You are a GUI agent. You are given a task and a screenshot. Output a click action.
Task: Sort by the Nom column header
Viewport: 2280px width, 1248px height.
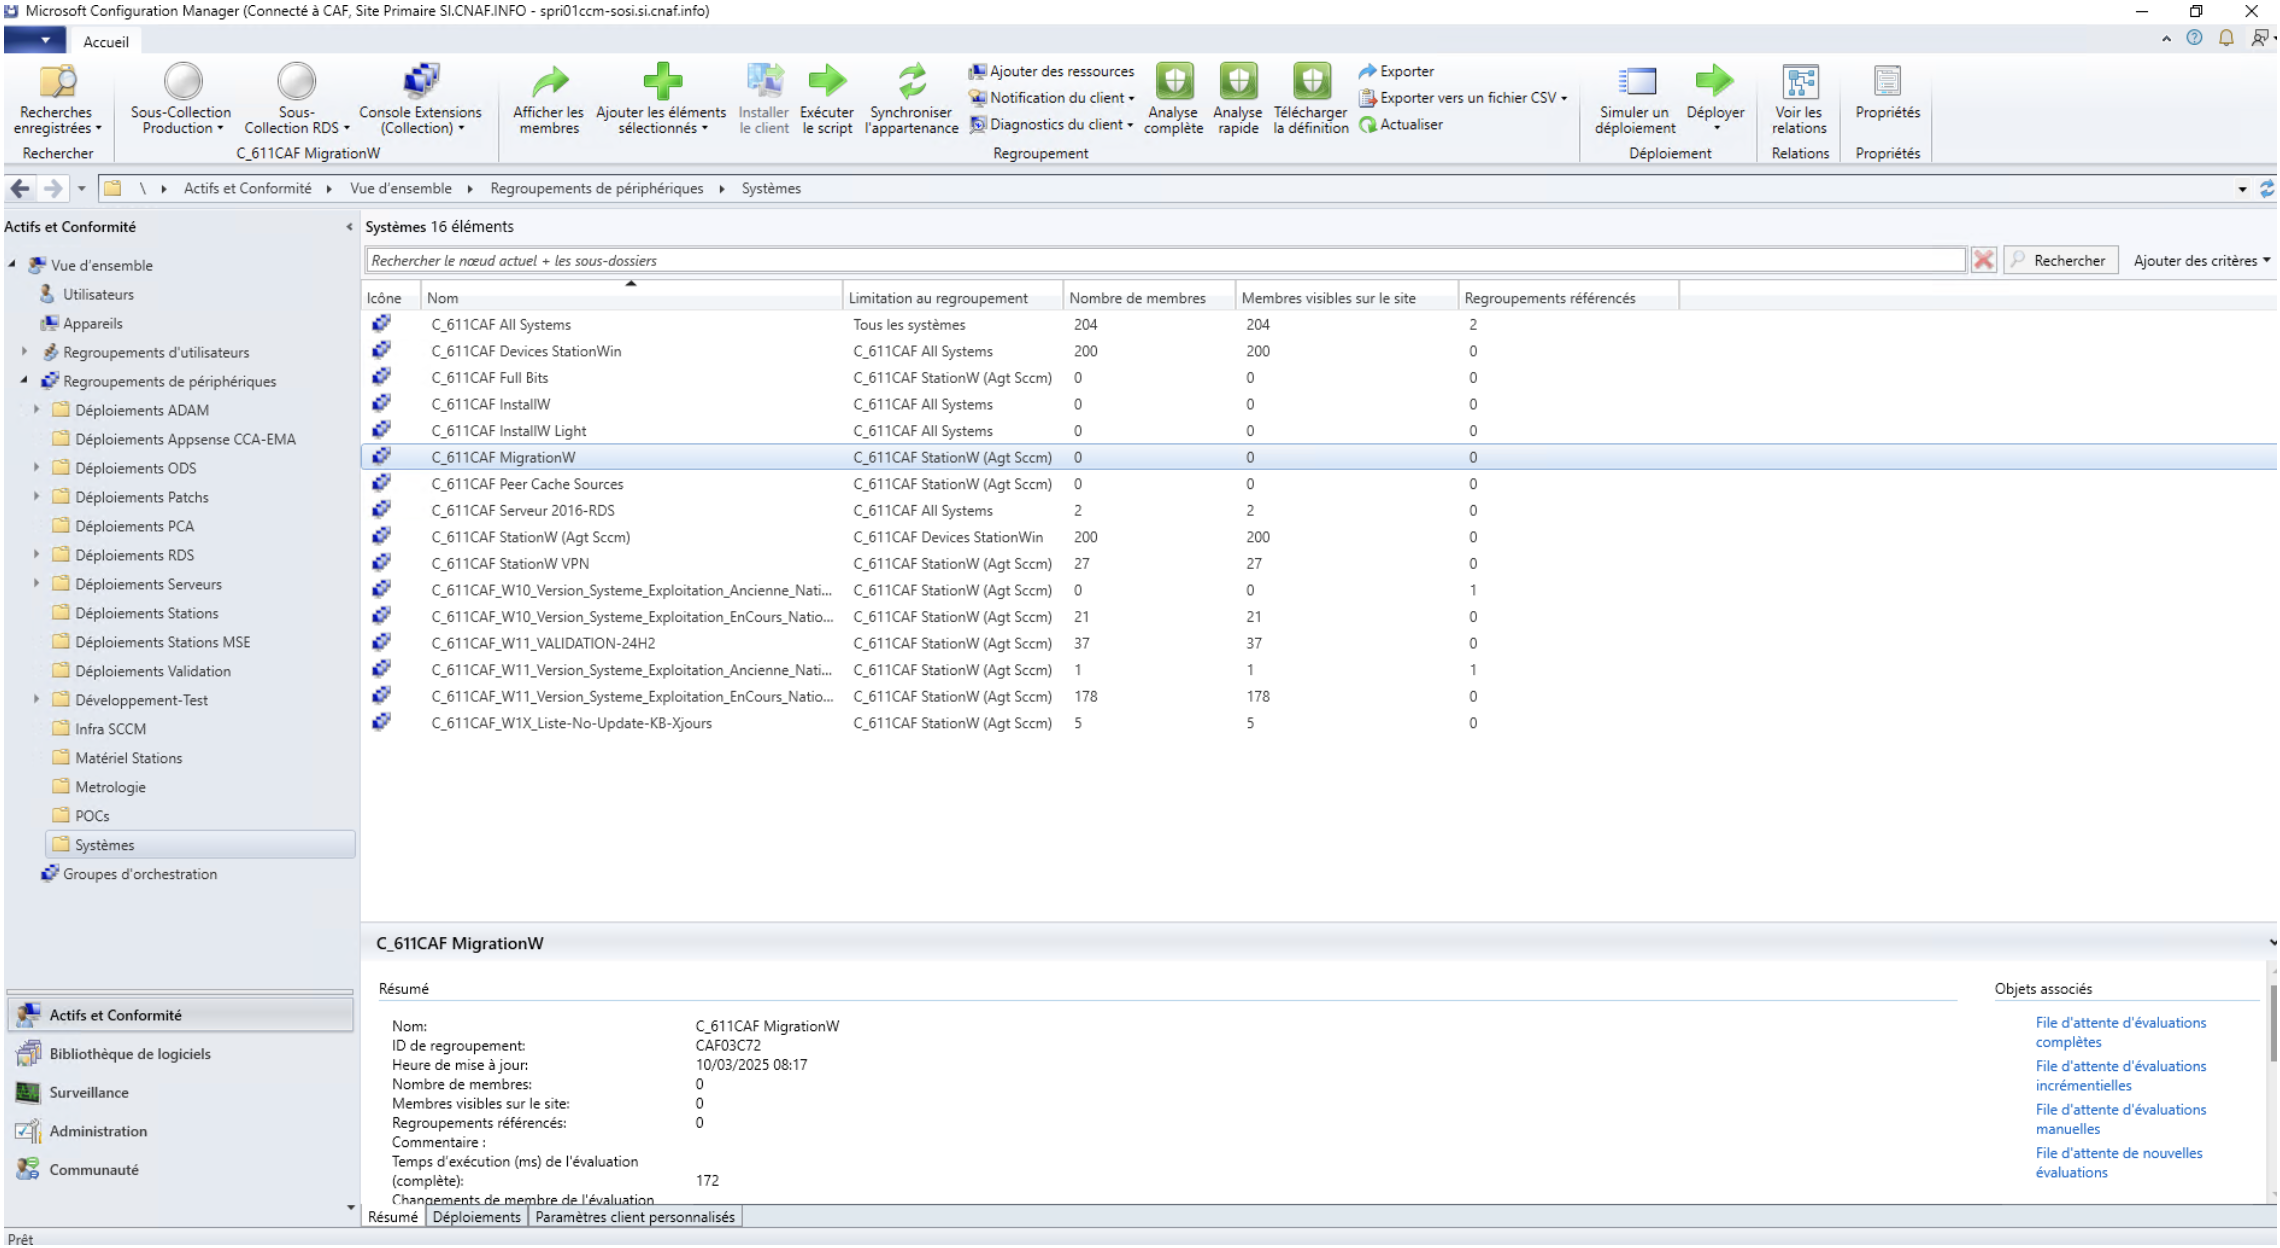pyautogui.click(x=631, y=298)
